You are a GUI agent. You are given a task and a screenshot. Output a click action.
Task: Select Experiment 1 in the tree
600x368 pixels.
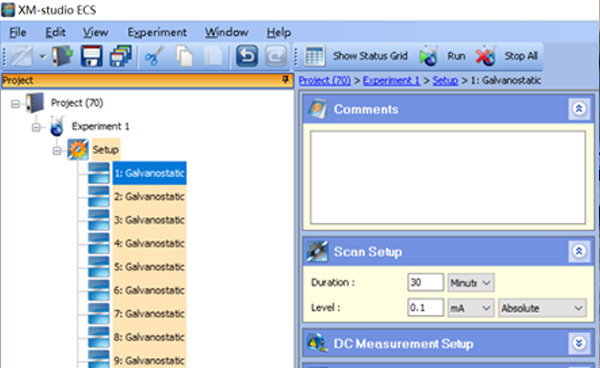tap(101, 126)
